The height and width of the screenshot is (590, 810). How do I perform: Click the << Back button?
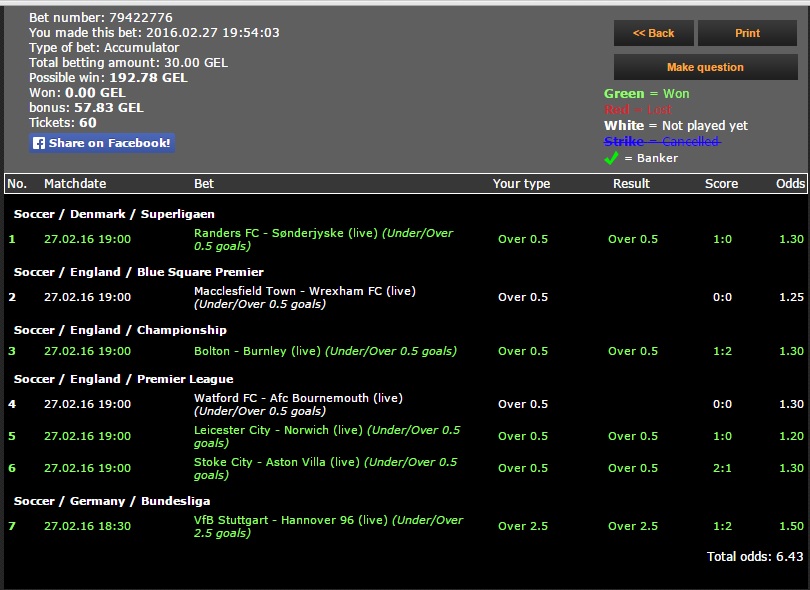point(653,33)
